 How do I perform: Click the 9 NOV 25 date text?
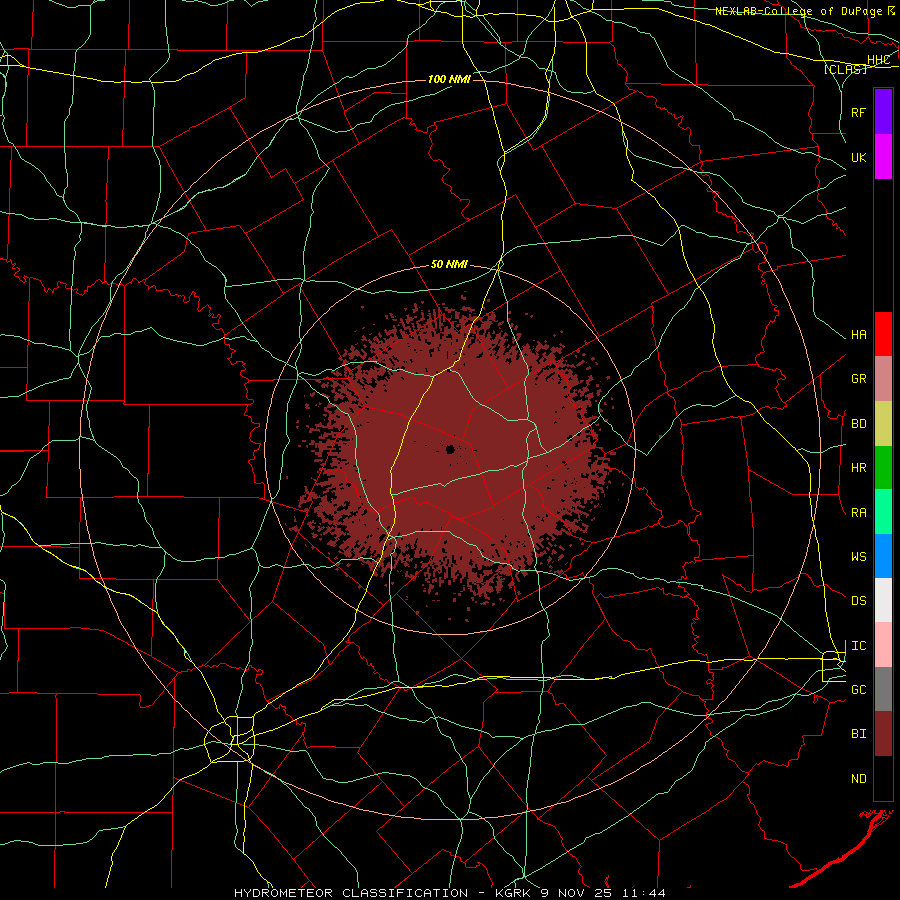[x=577, y=893]
